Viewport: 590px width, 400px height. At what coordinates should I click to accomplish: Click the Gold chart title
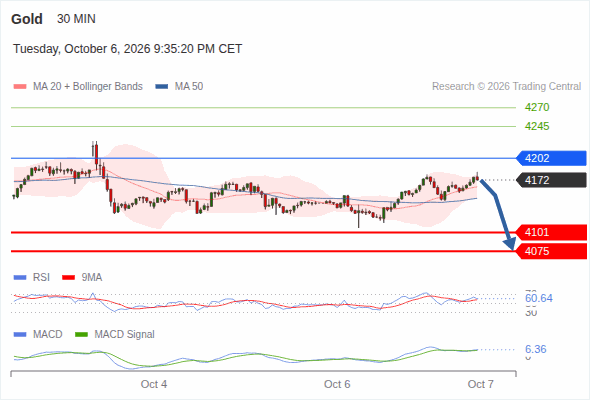click(27, 19)
